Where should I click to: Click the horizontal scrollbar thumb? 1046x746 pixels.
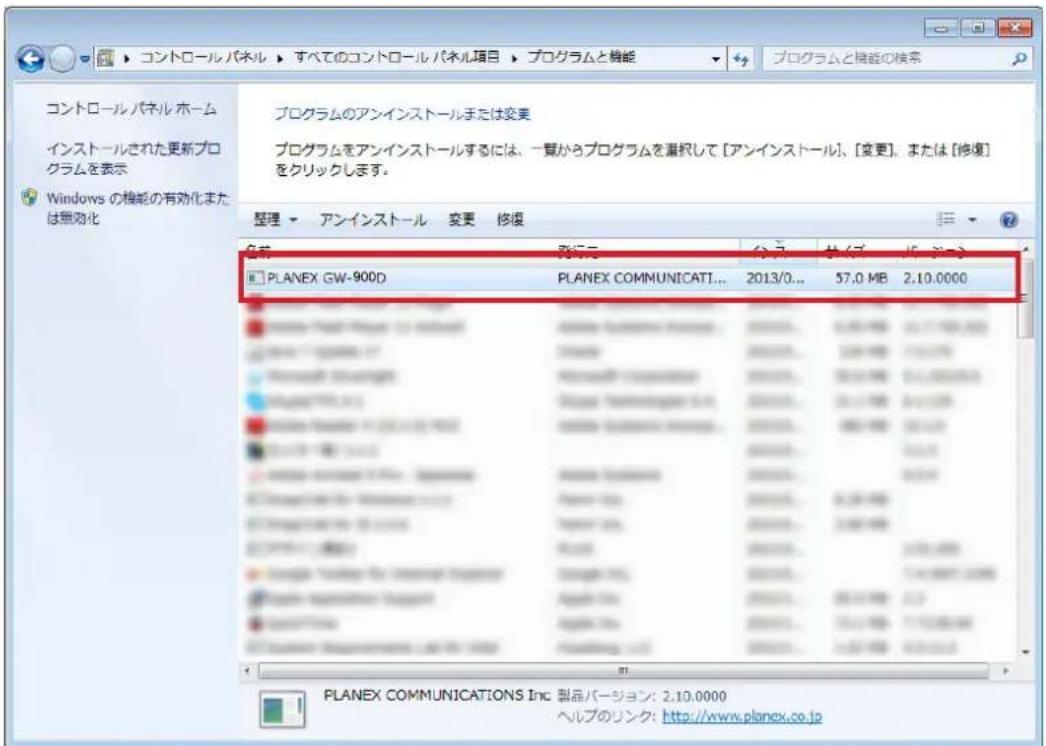(x=623, y=670)
